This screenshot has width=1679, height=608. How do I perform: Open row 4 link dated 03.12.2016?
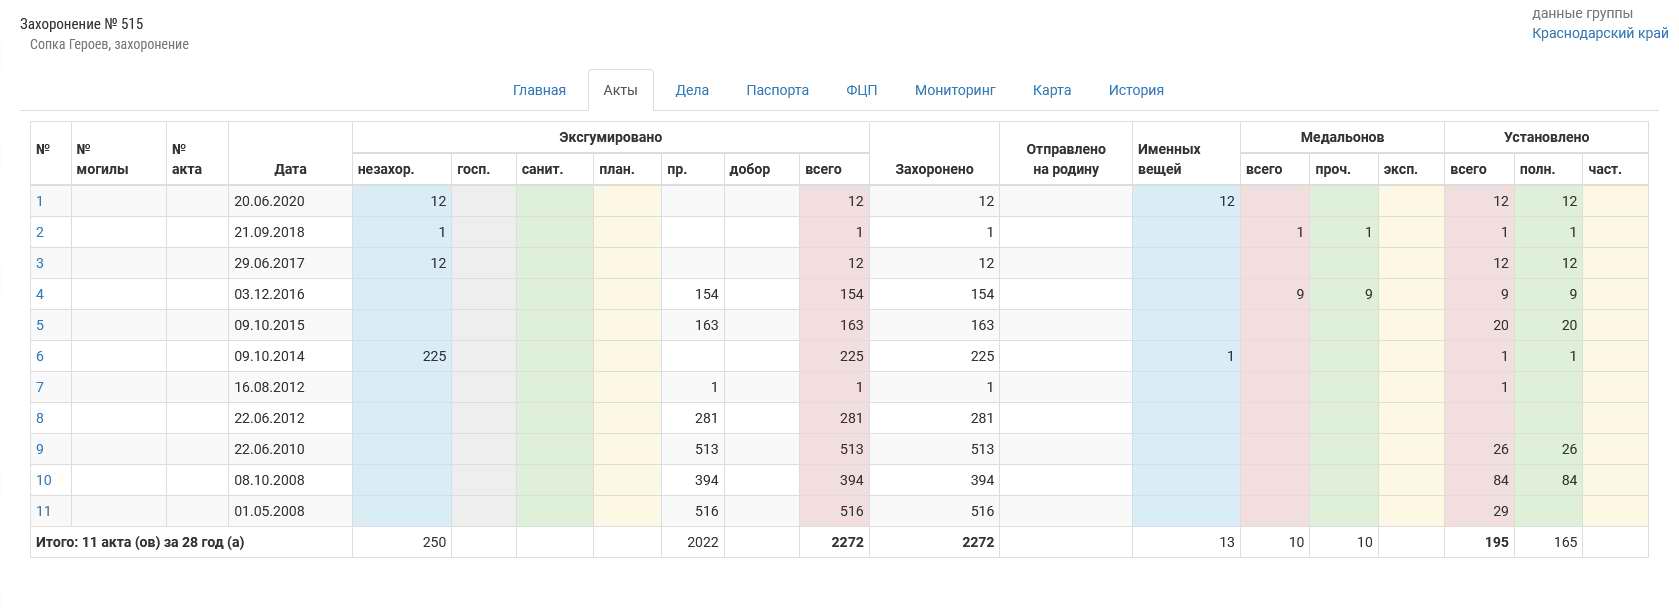(40, 294)
